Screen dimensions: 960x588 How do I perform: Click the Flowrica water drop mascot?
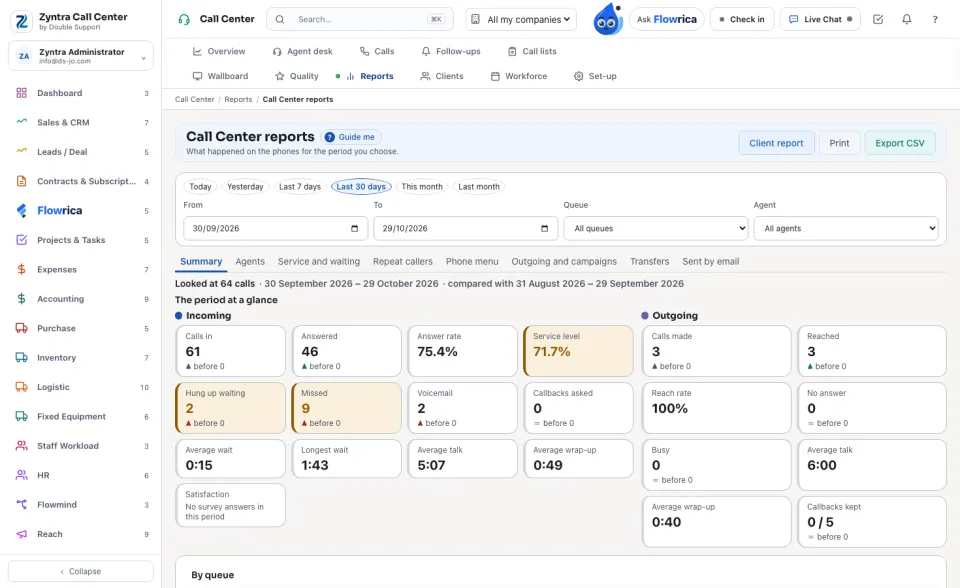tap(608, 19)
